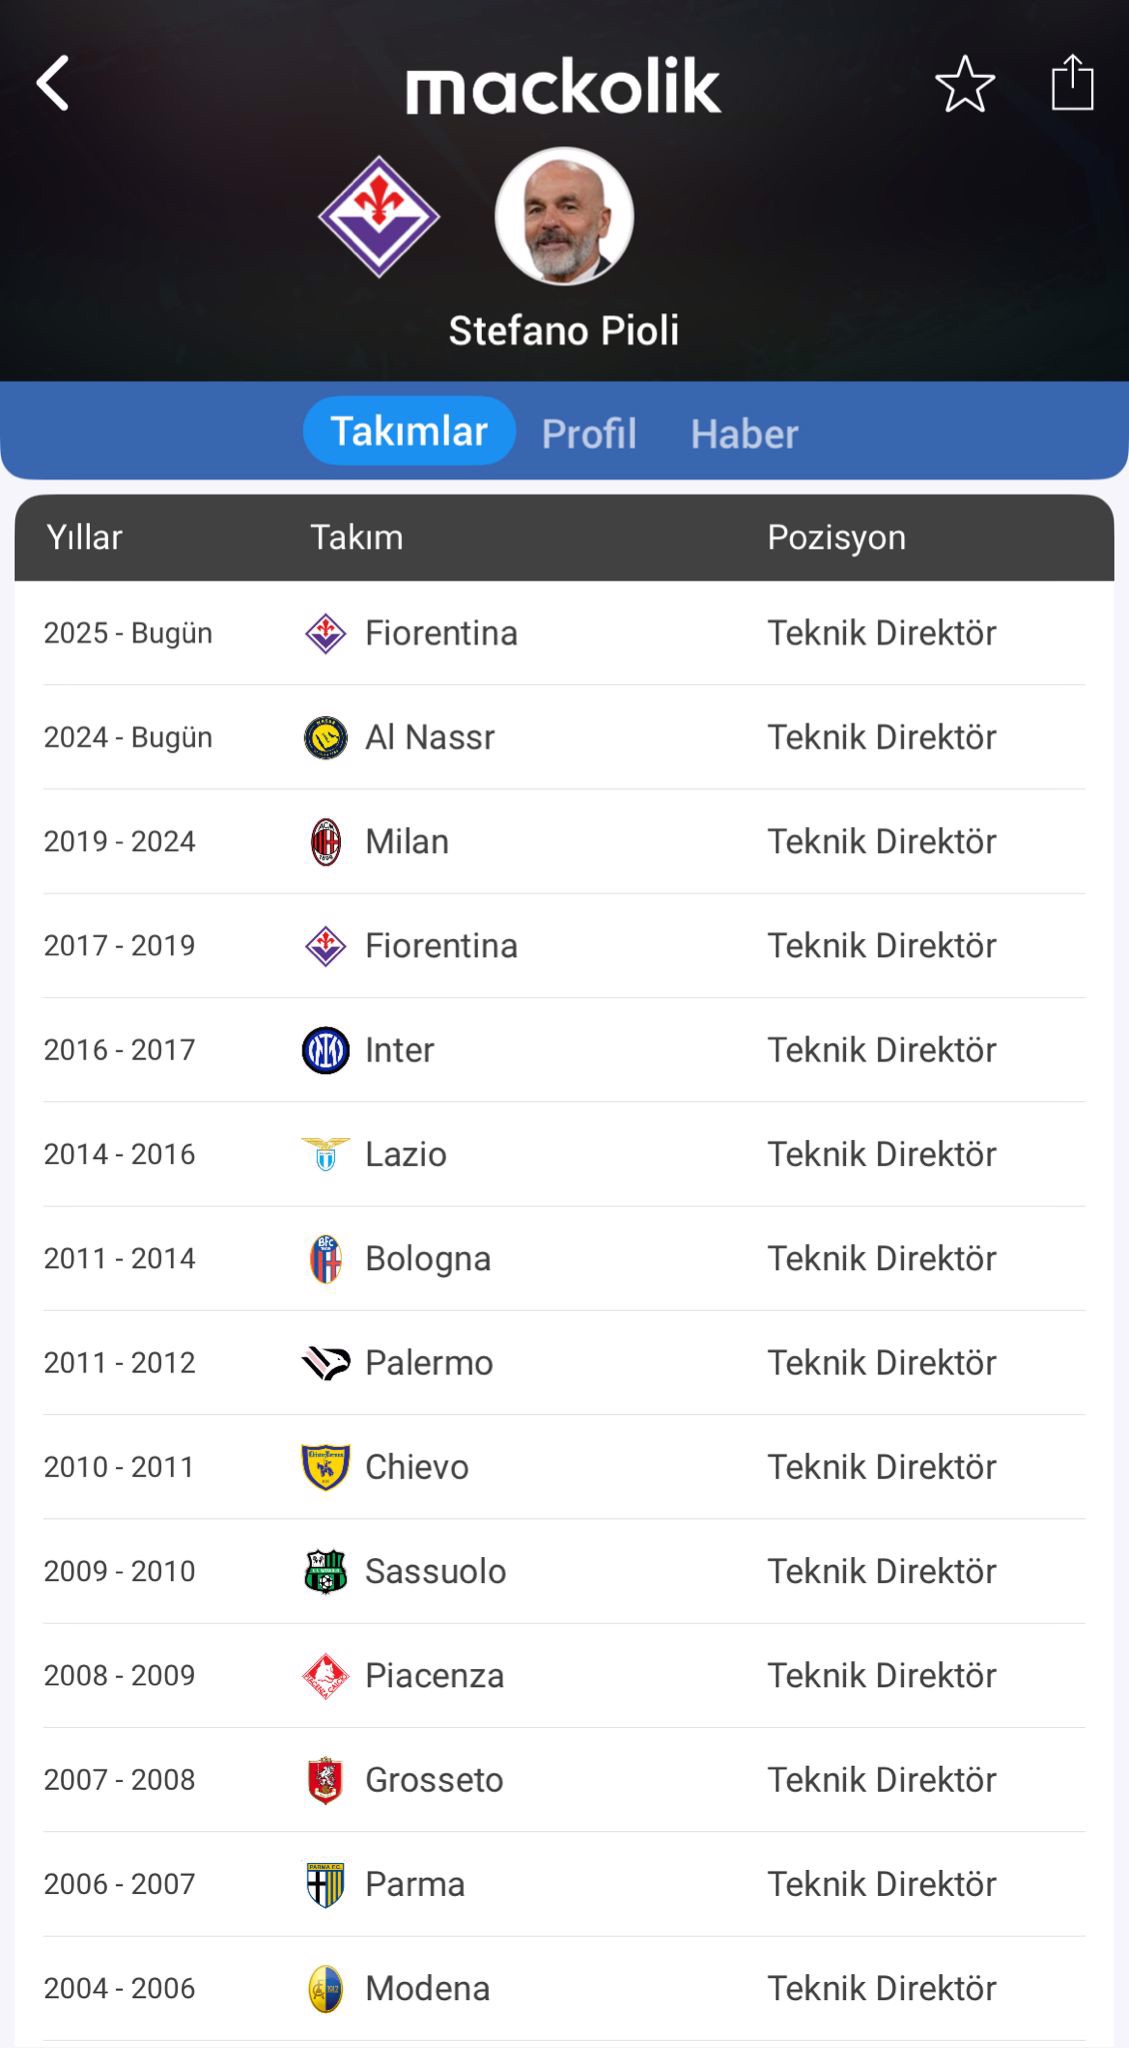This screenshot has height=2048, width=1129.
Task: Switch to the Profil tab
Action: (589, 434)
